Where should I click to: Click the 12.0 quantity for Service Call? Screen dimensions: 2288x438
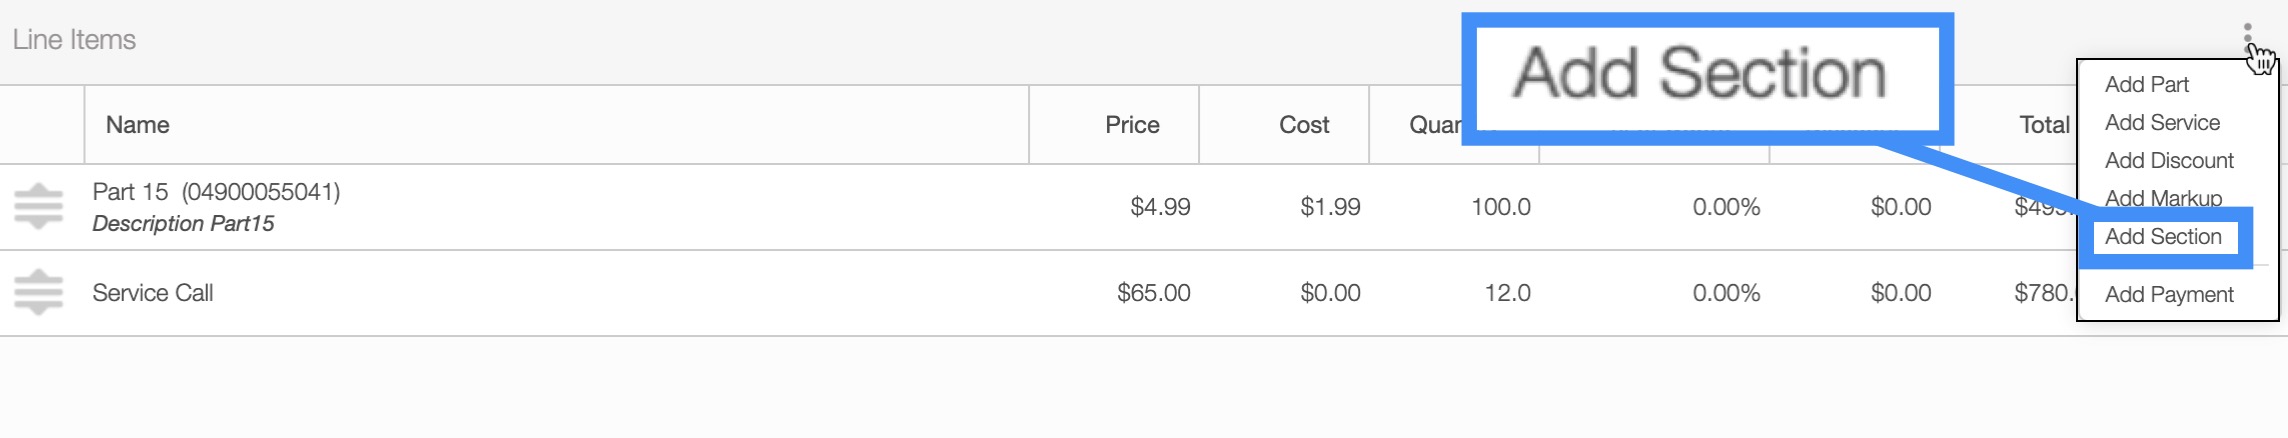[1507, 293]
